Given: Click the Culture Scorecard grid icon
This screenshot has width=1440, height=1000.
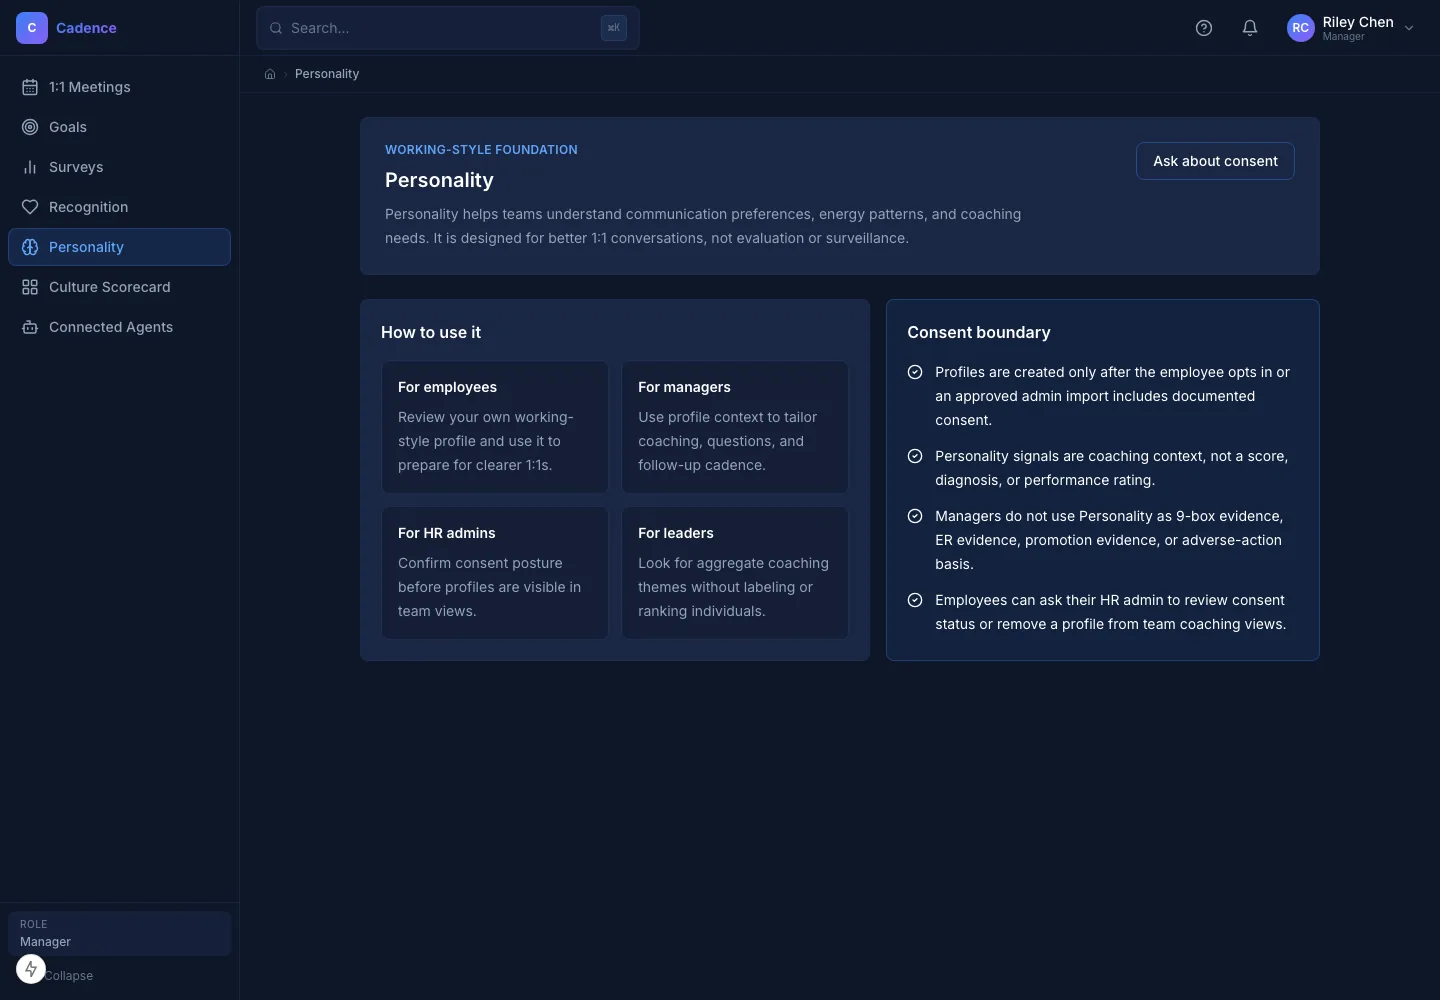Looking at the screenshot, I should [x=30, y=287].
